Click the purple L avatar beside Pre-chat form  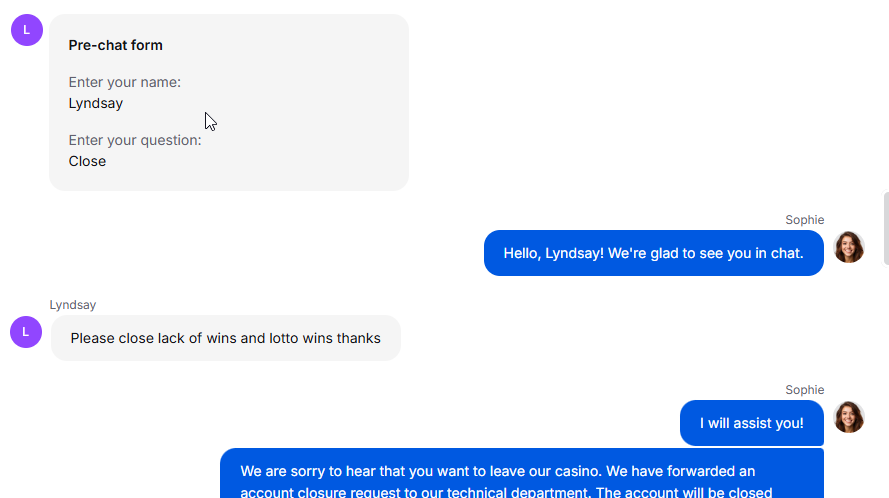(x=27, y=30)
